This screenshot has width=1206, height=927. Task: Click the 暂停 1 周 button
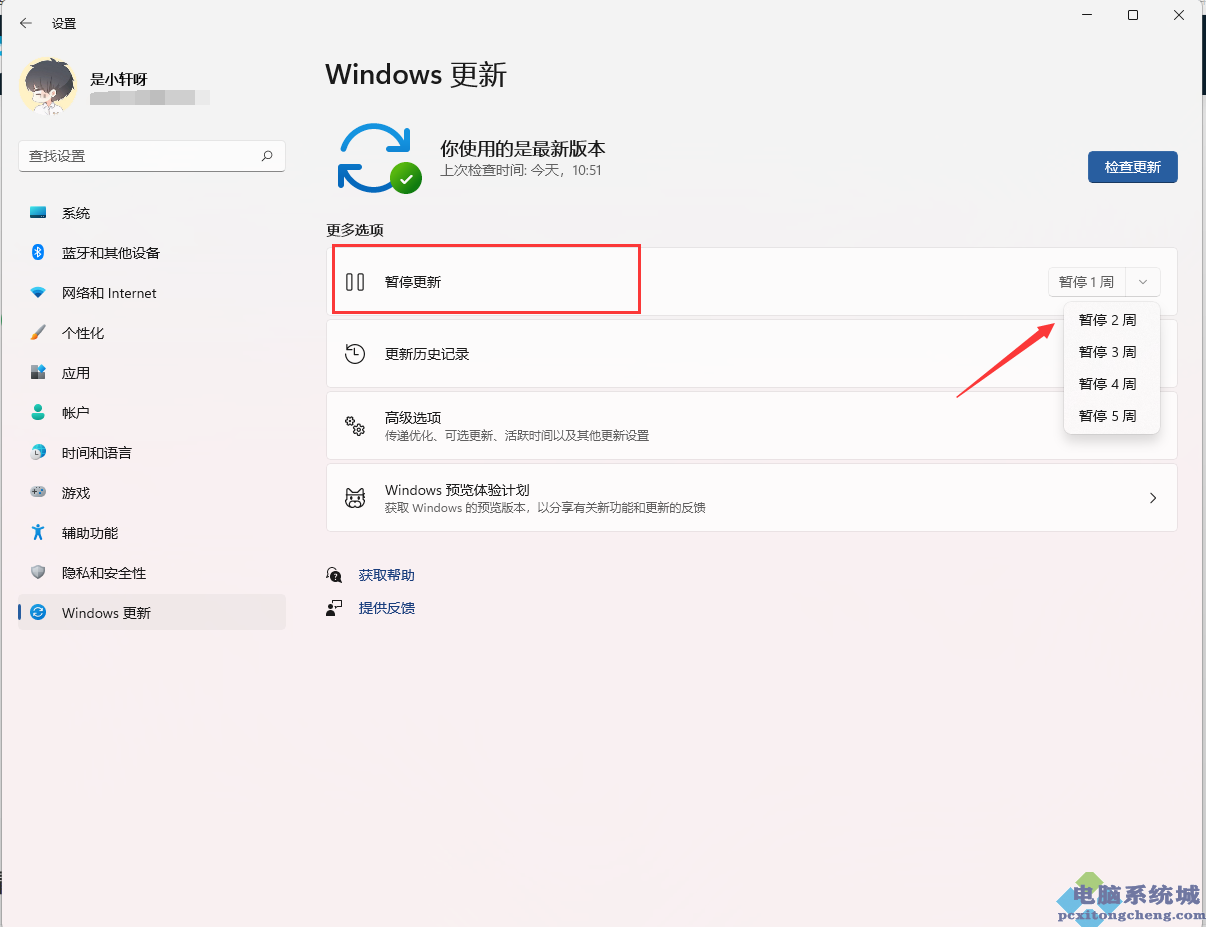click(x=1087, y=282)
